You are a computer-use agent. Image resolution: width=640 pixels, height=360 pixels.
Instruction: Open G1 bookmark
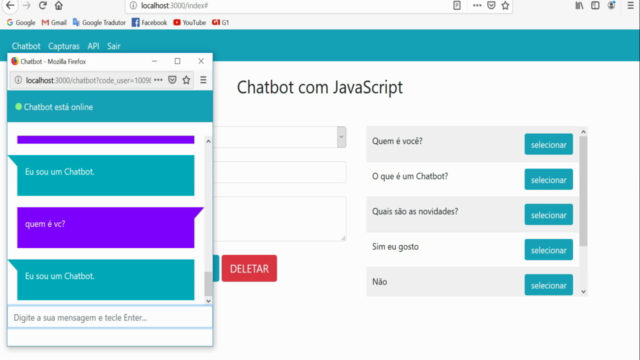(220, 22)
